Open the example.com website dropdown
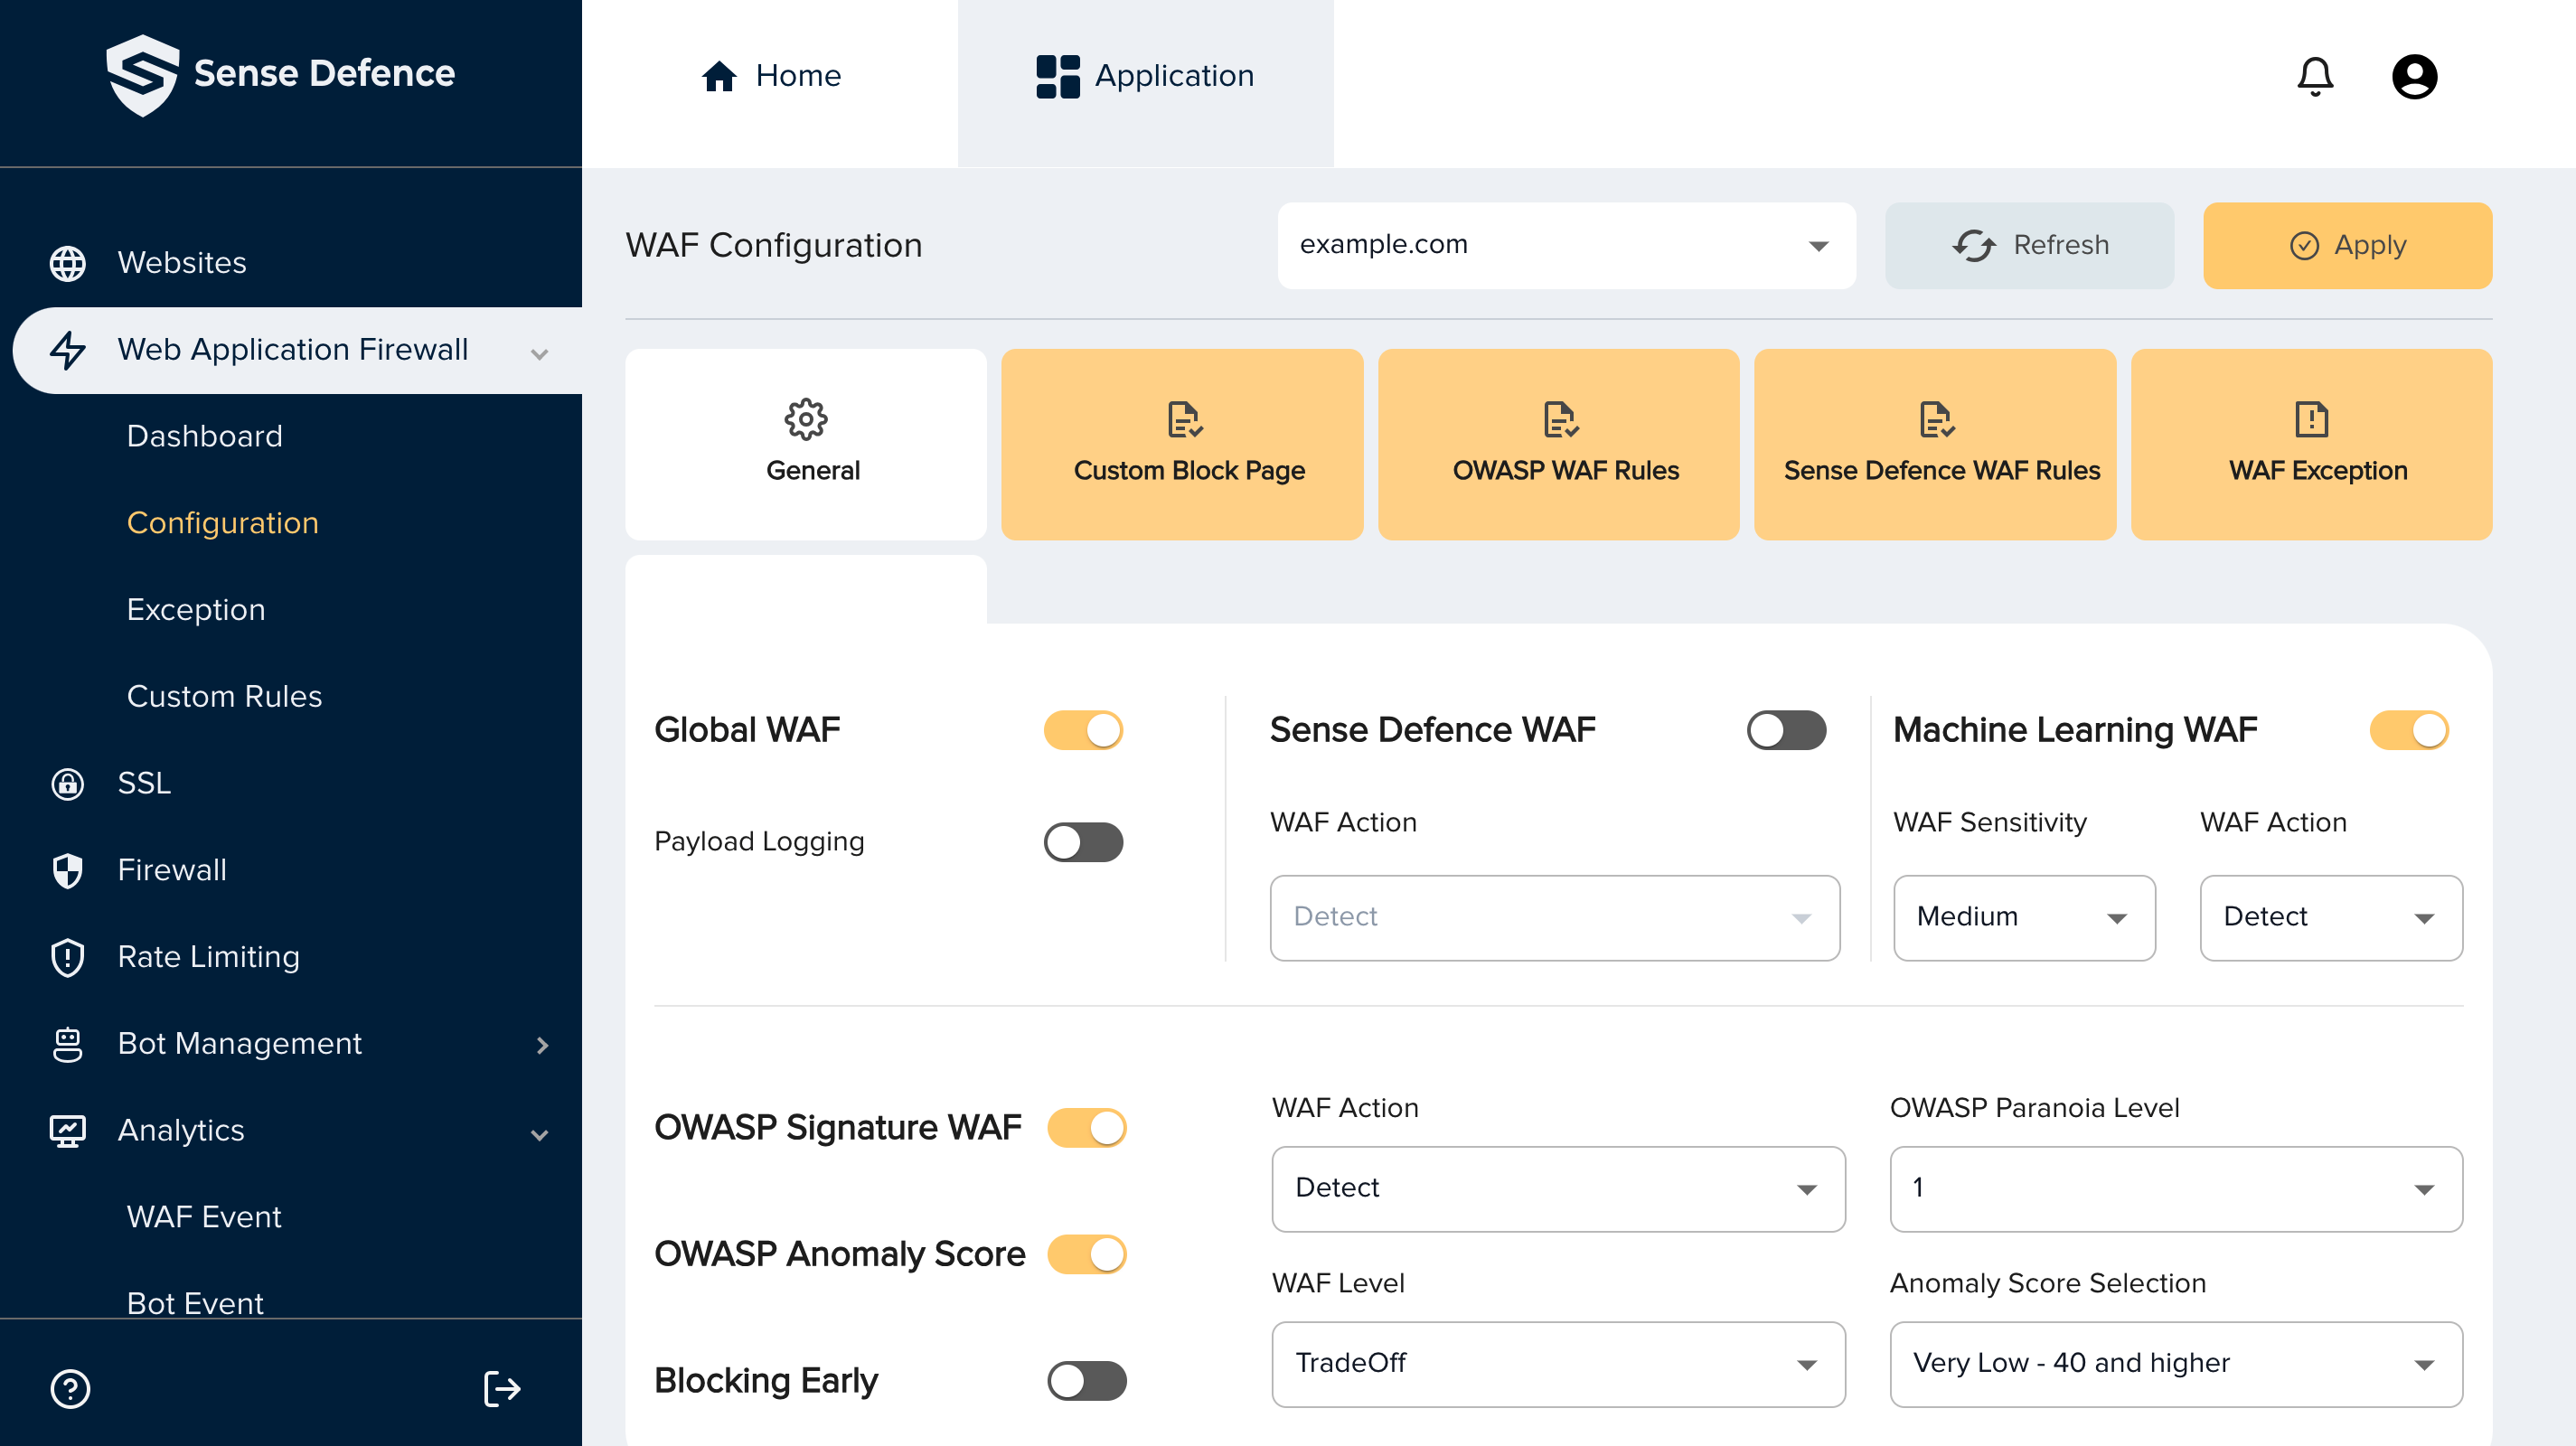 tap(1566, 246)
